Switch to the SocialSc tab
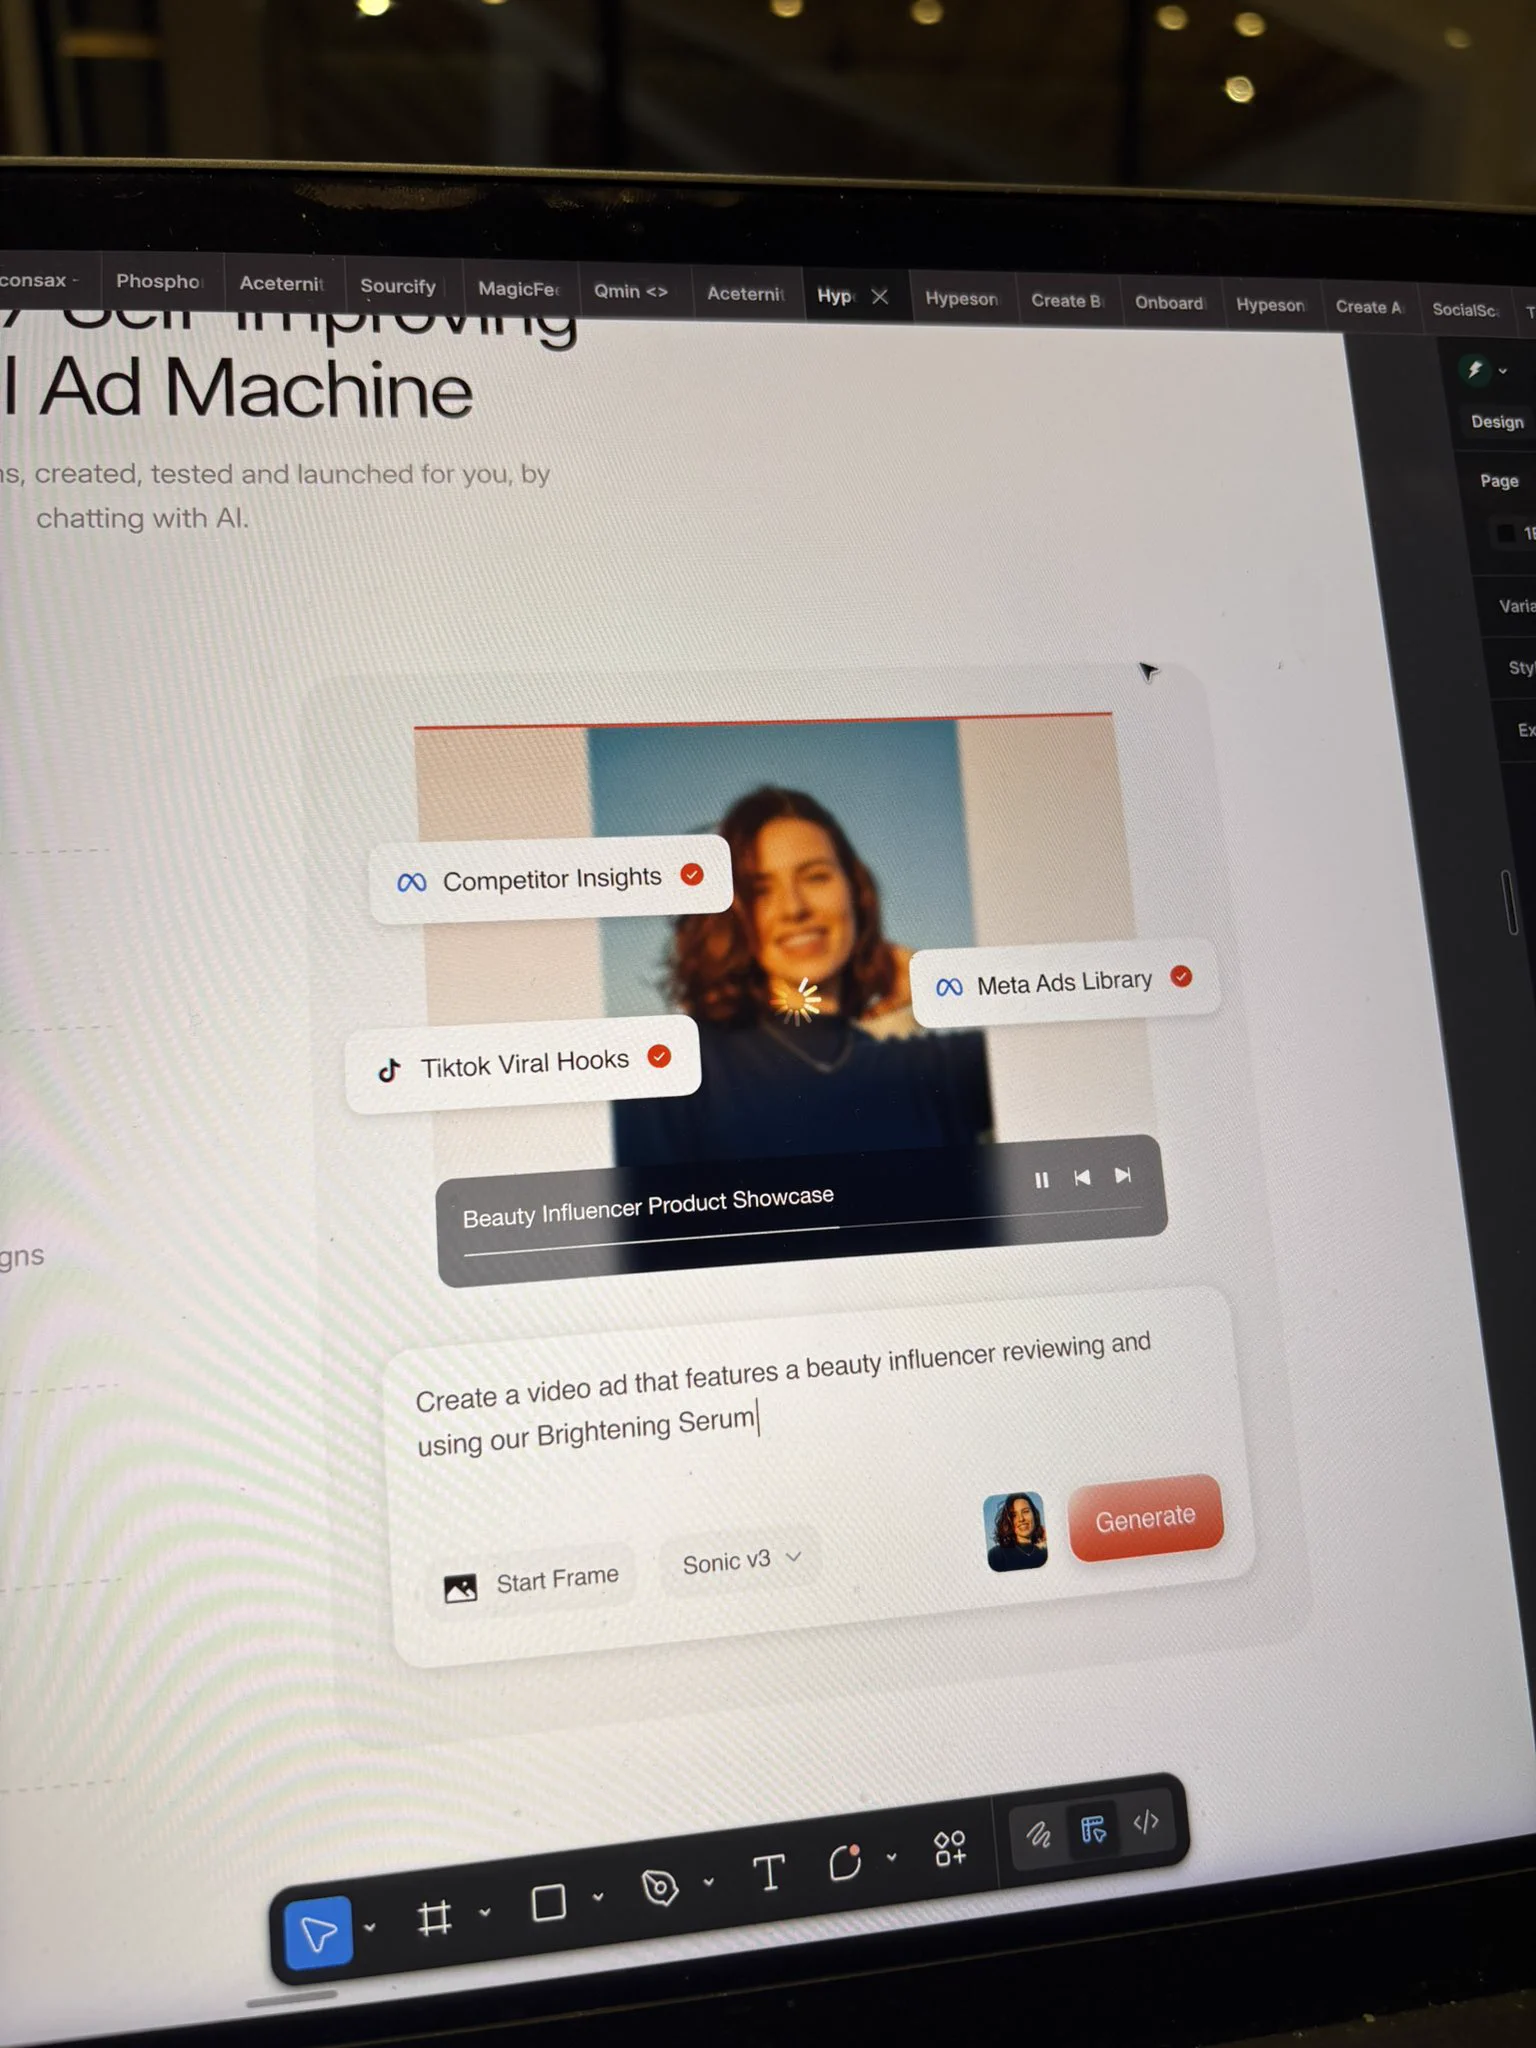Screen dimensions: 1536x2048 (x=1465, y=310)
